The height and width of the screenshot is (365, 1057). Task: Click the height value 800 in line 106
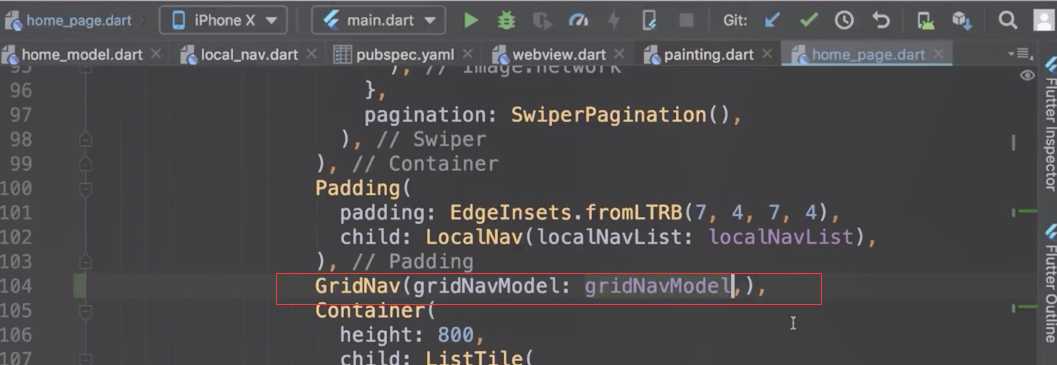[x=455, y=335]
